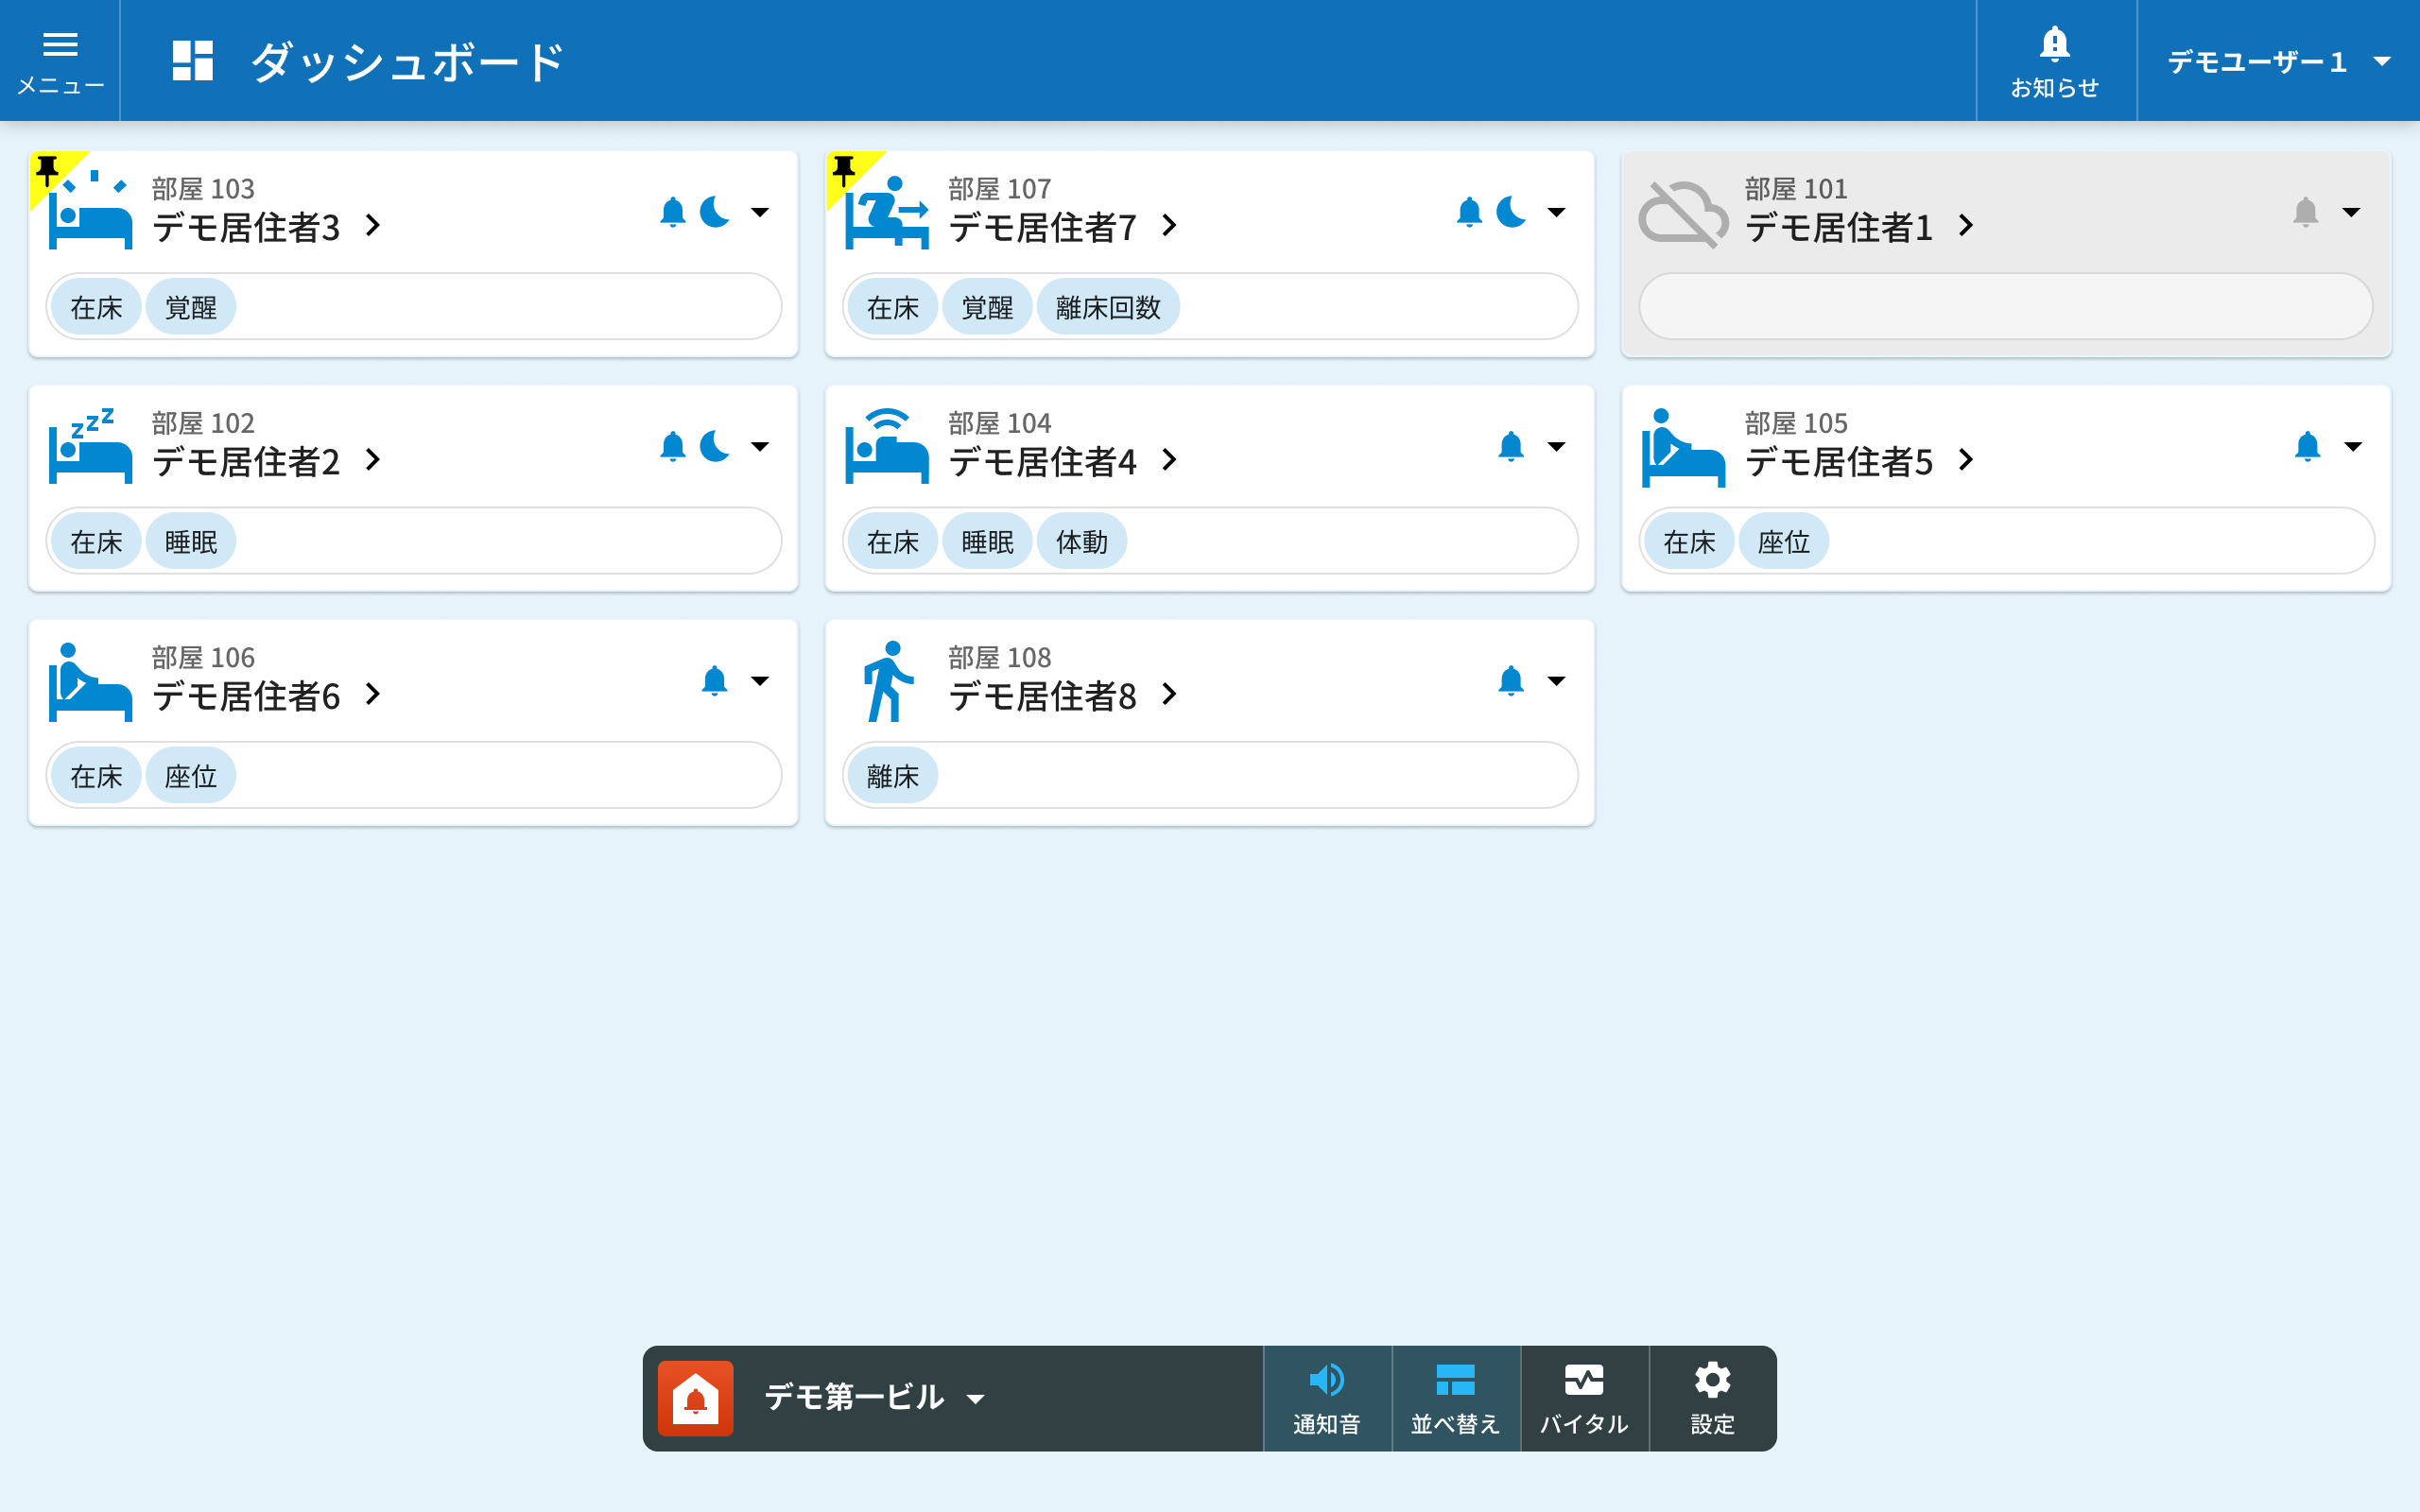Open the 設定 settings button

click(x=1712, y=1398)
